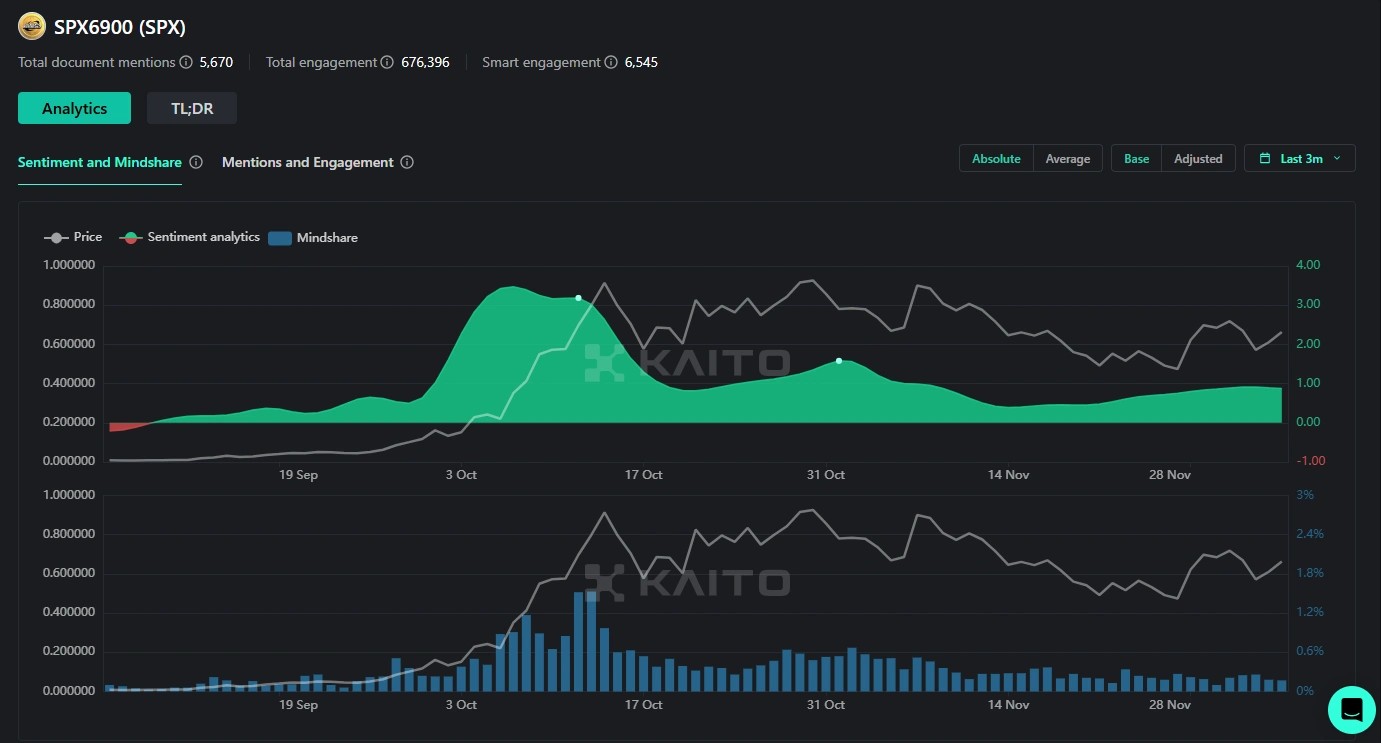The image size is (1381, 743).
Task: Expand the Last 3m time range dropdown
Action: tap(1300, 158)
